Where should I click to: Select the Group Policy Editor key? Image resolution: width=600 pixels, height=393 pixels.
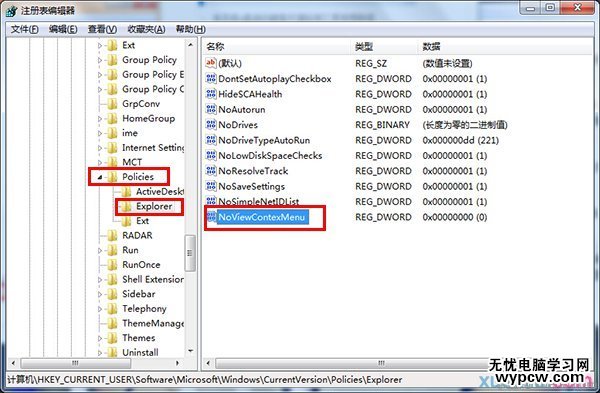pos(153,75)
